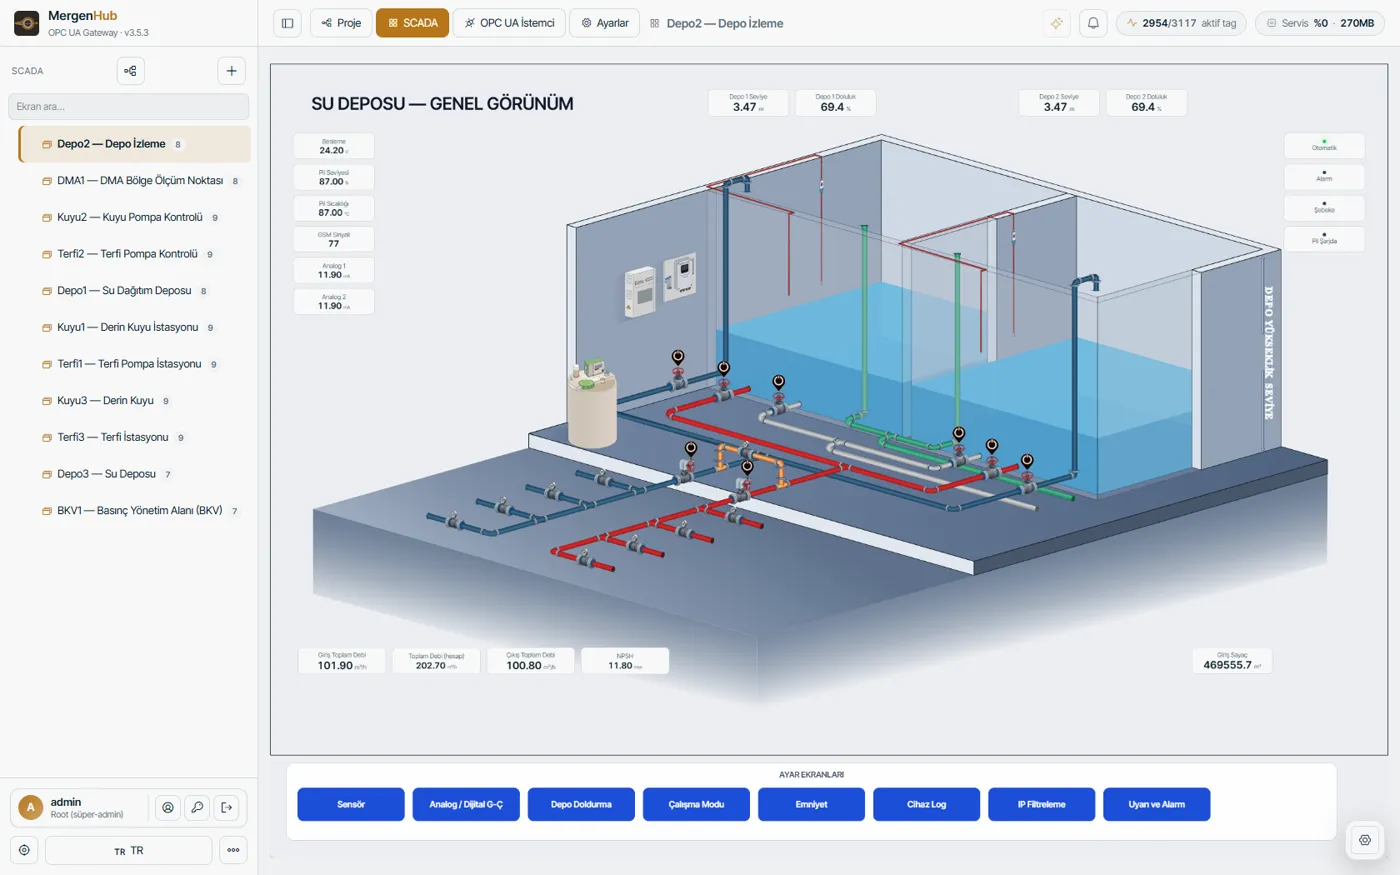Open notifications bell
This screenshot has width=1400, height=875.
coord(1093,23)
